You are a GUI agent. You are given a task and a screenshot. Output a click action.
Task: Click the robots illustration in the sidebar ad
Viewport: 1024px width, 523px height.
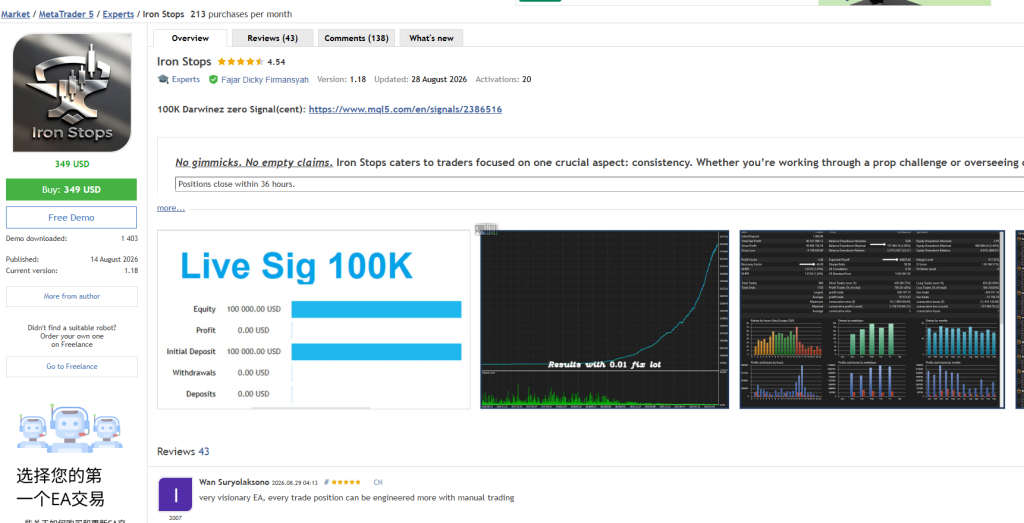click(x=71, y=428)
